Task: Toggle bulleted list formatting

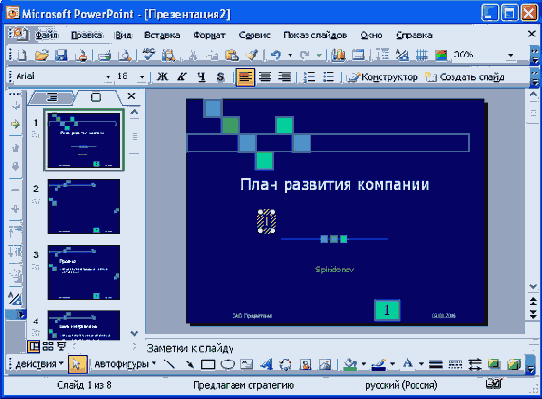Action: [328, 76]
